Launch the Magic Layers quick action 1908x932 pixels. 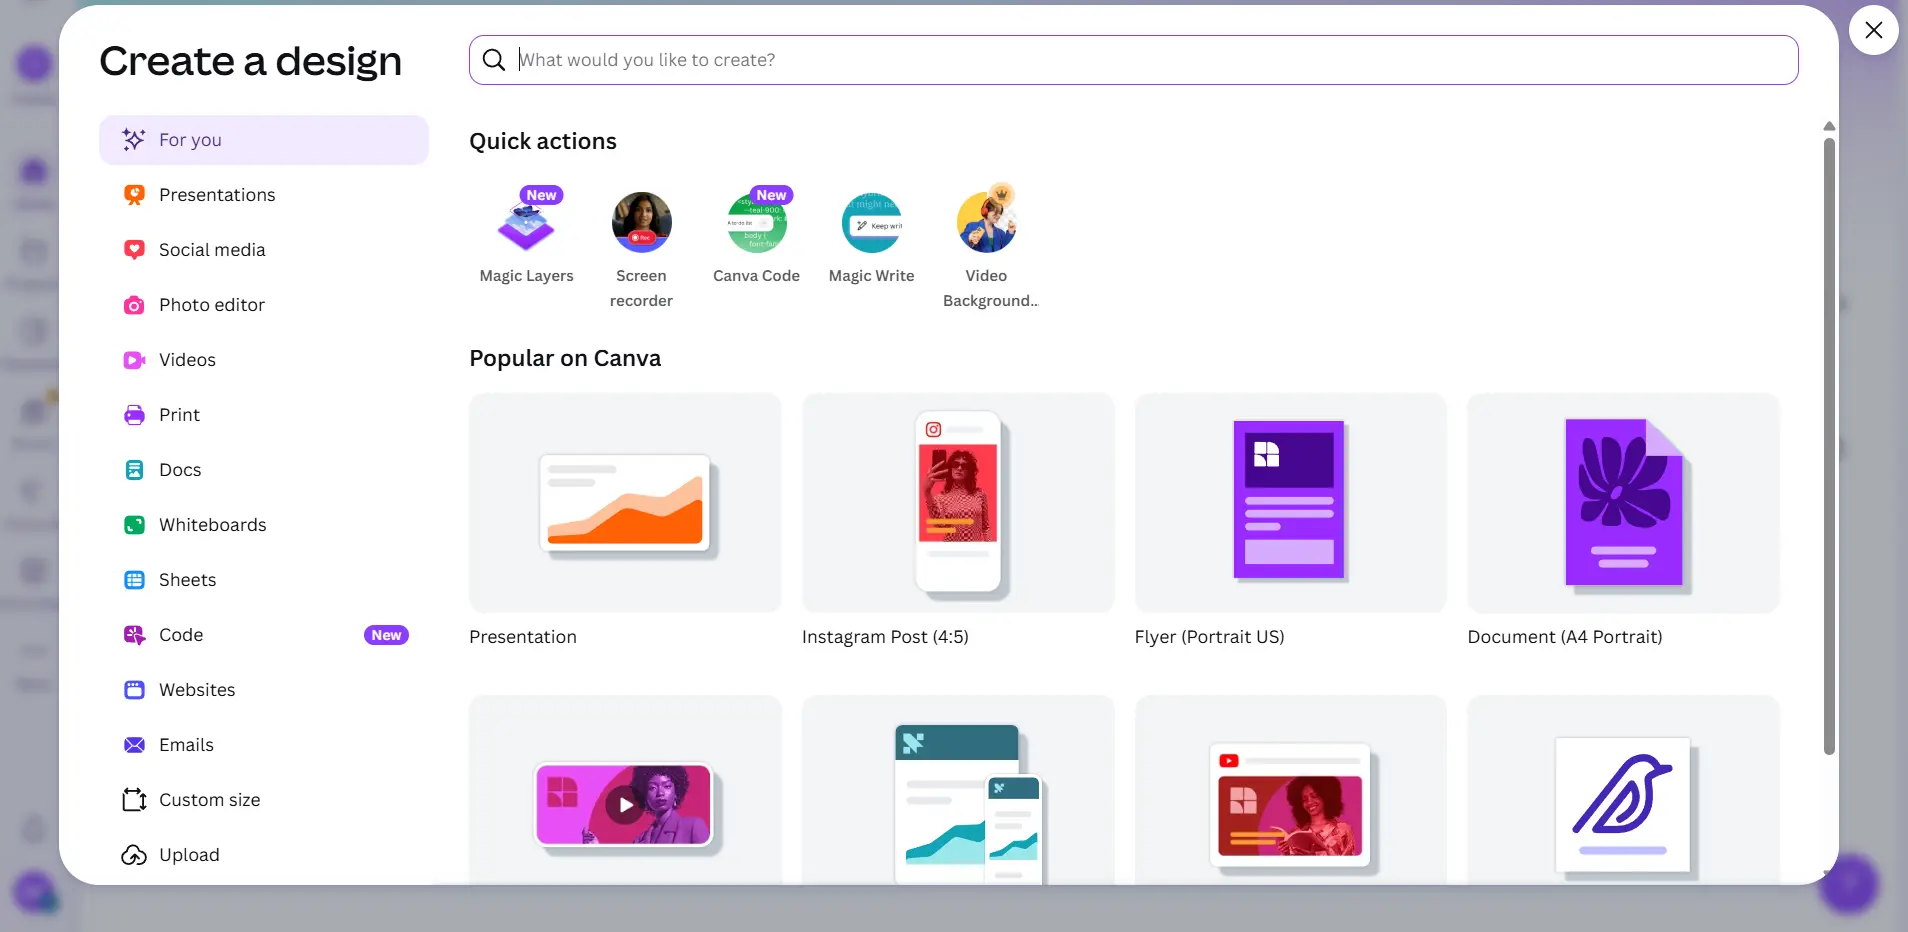(526, 236)
